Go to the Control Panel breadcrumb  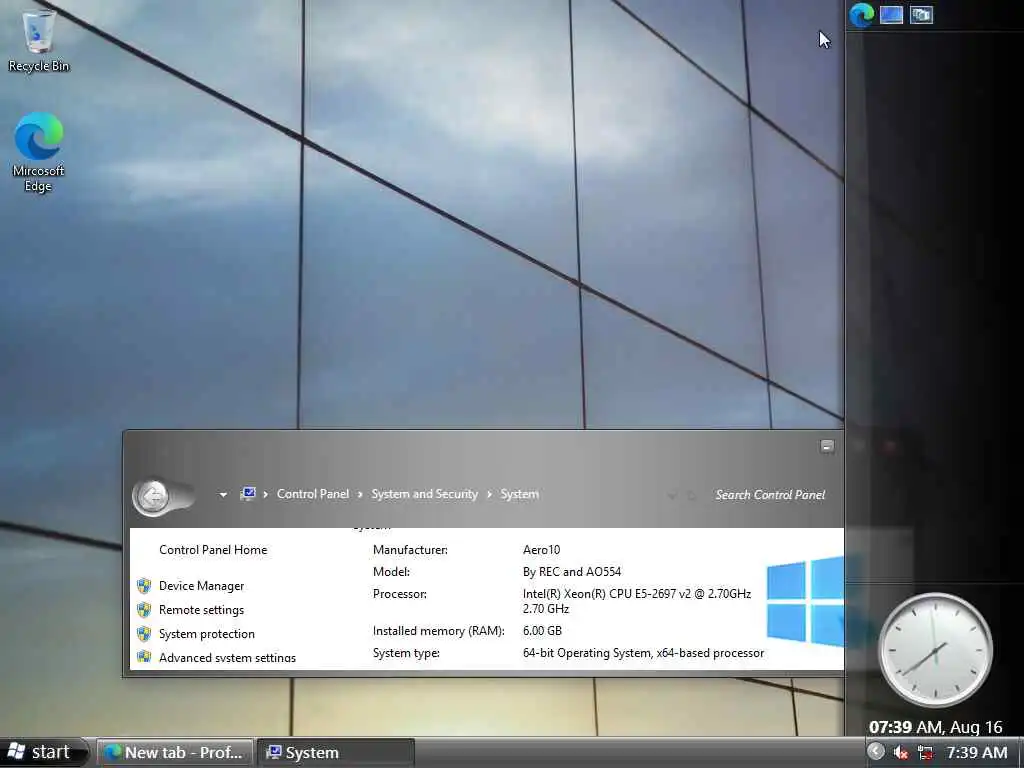point(313,494)
